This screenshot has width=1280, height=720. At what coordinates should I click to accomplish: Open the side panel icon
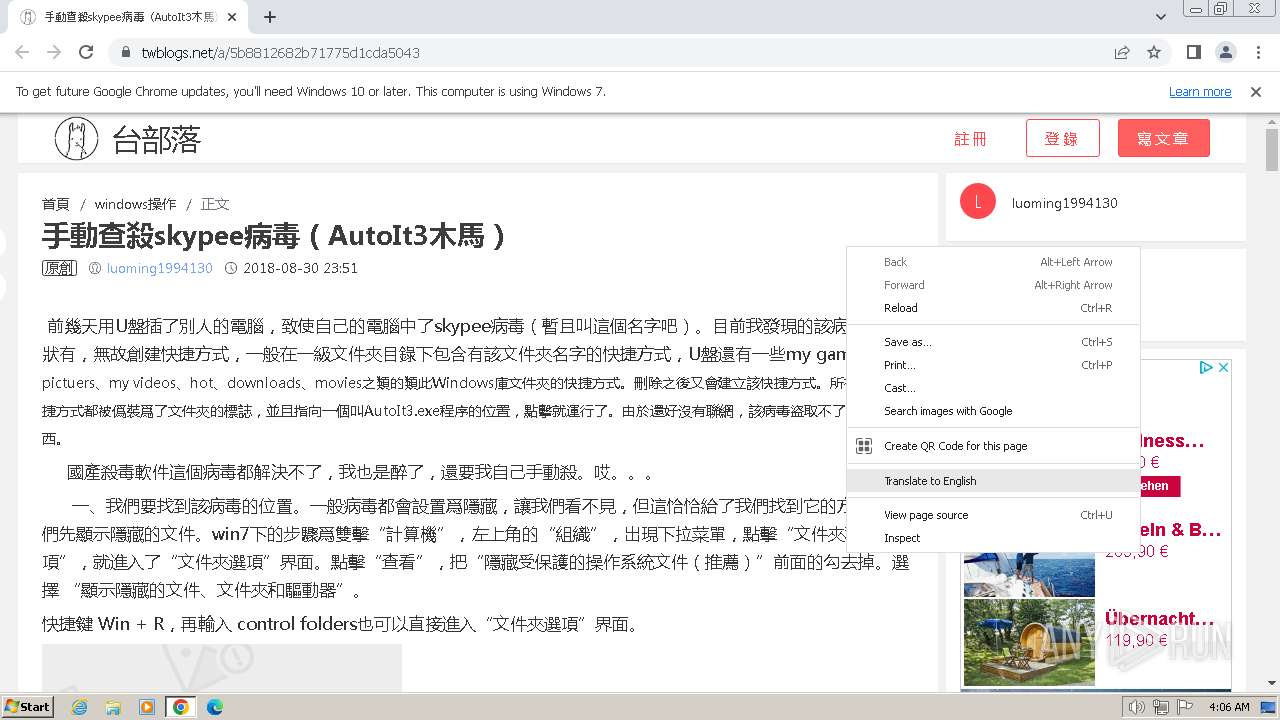pyautogui.click(x=1194, y=52)
